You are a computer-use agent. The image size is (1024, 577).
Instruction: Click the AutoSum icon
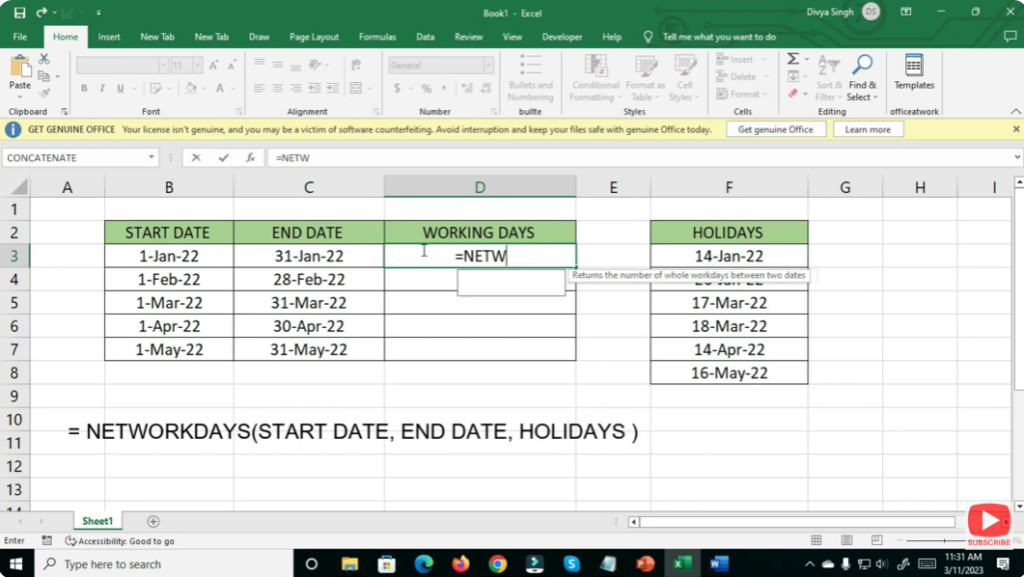(791, 59)
